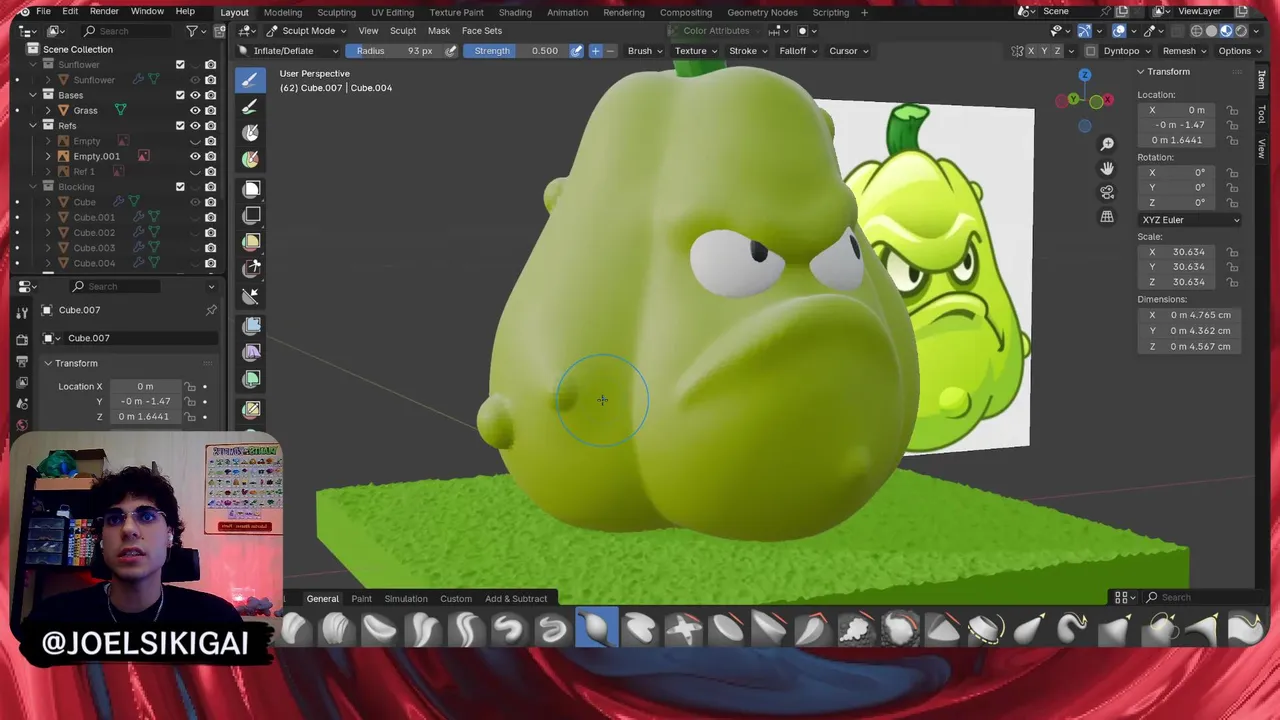Hide Empty.001 with its eye icon
The image size is (1280, 720).
point(195,156)
